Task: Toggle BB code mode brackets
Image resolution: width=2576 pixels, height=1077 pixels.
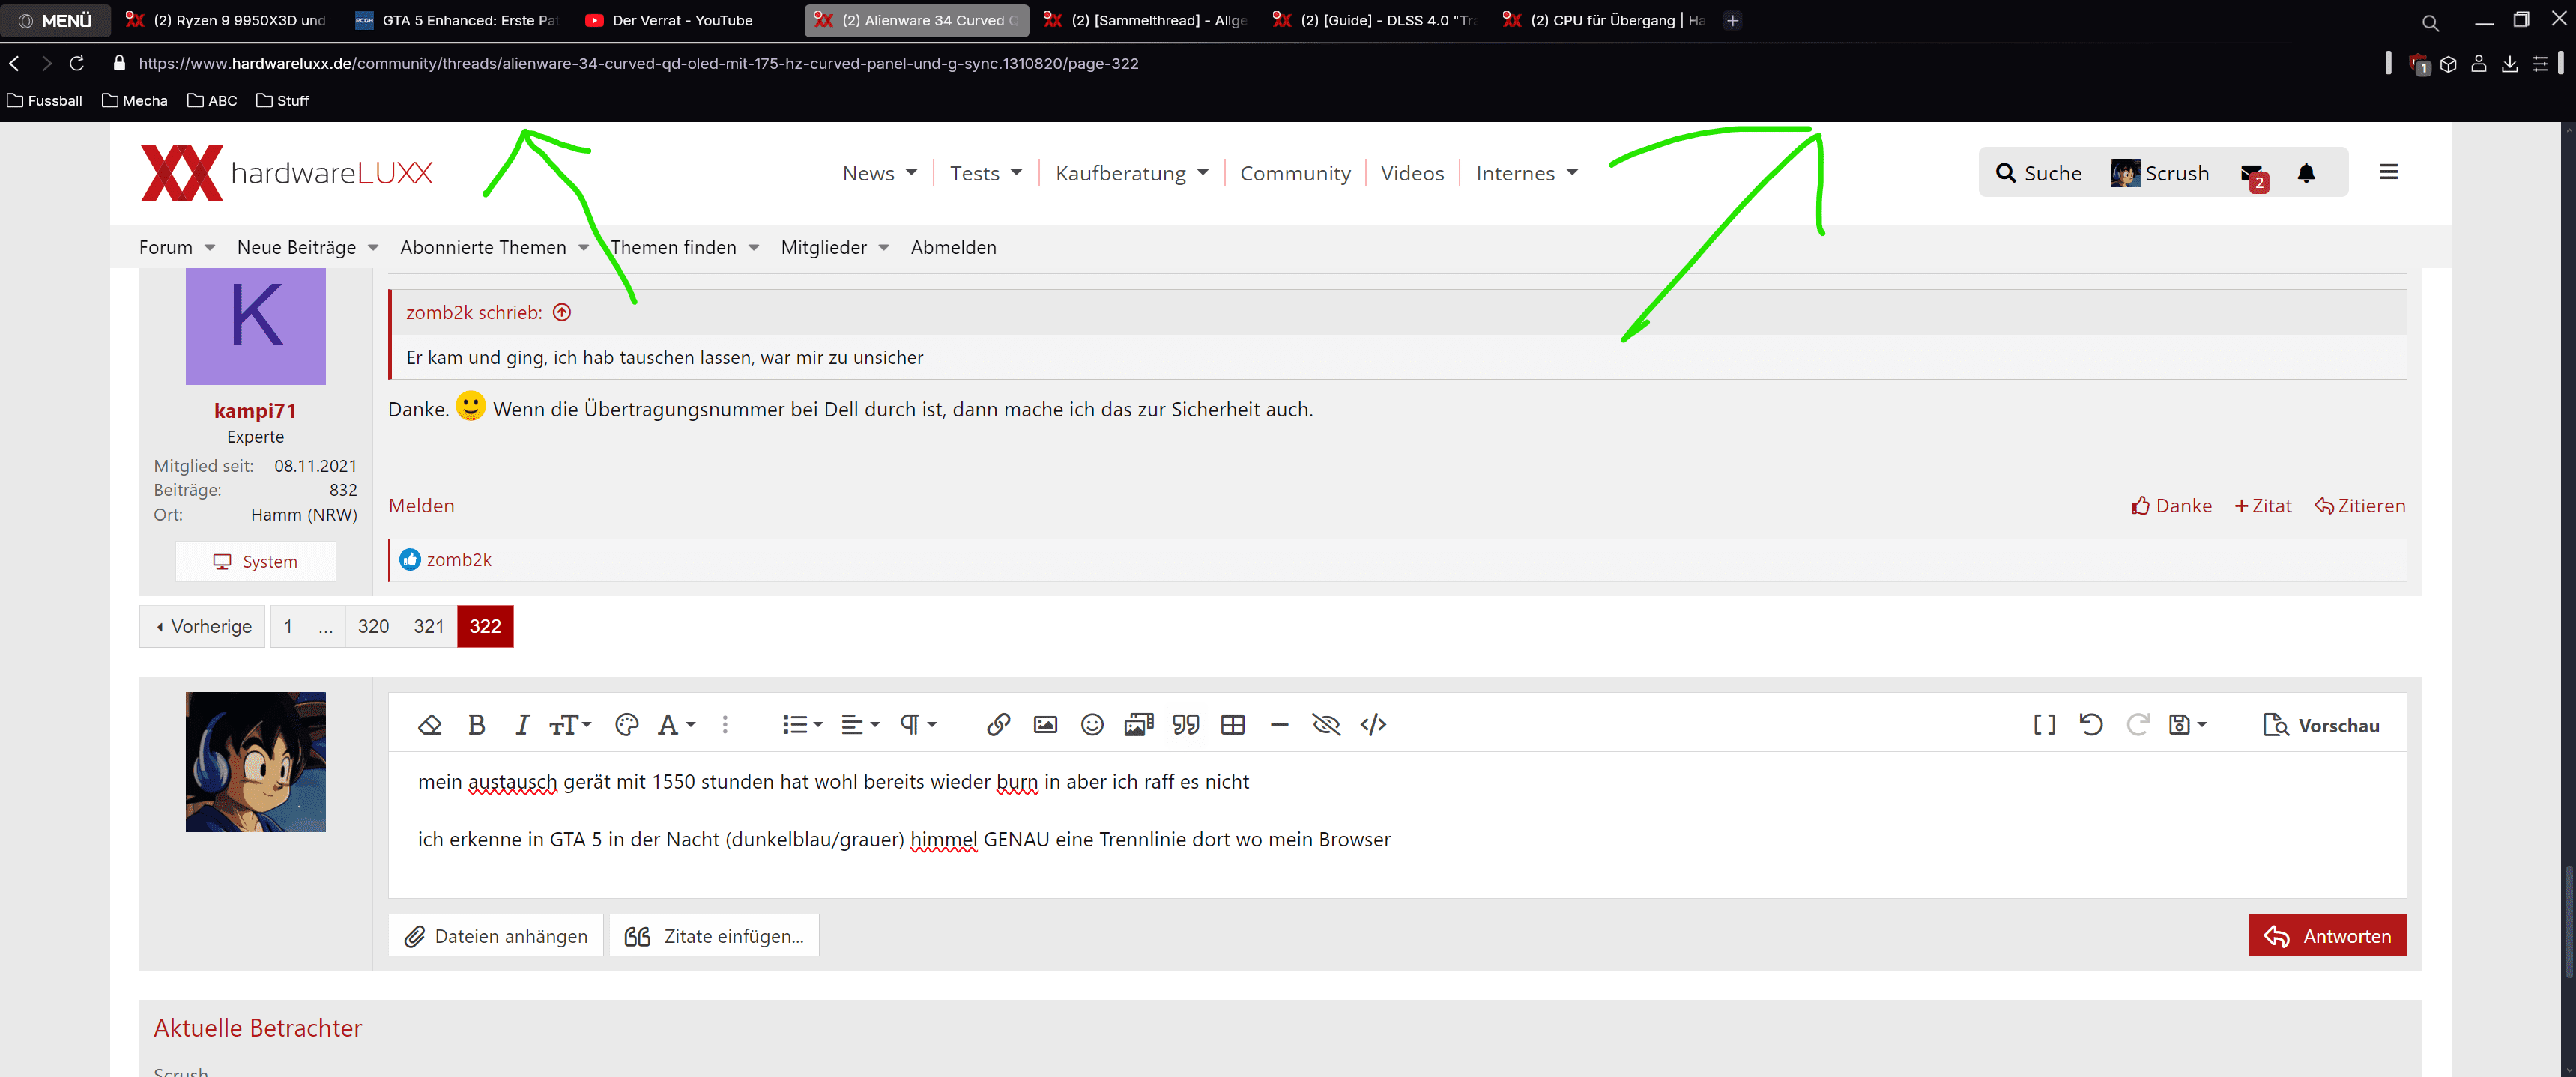Action: pyautogui.click(x=2044, y=724)
